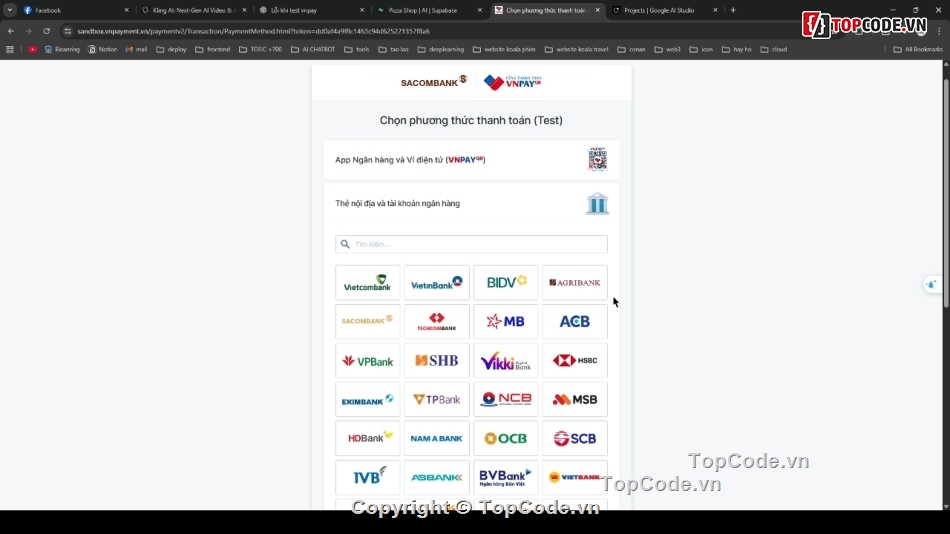
Task: Choose Sacombank in the bank grid
Action: point(368,321)
